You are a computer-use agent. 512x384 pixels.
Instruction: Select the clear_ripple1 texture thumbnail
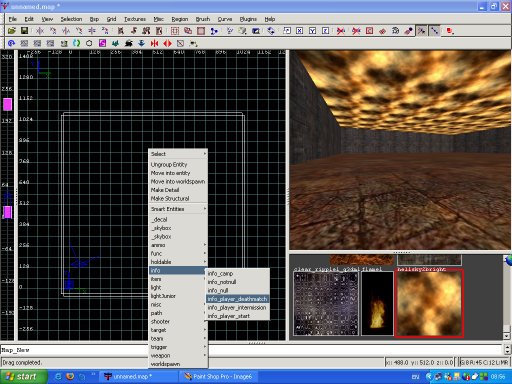click(x=326, y=303)
